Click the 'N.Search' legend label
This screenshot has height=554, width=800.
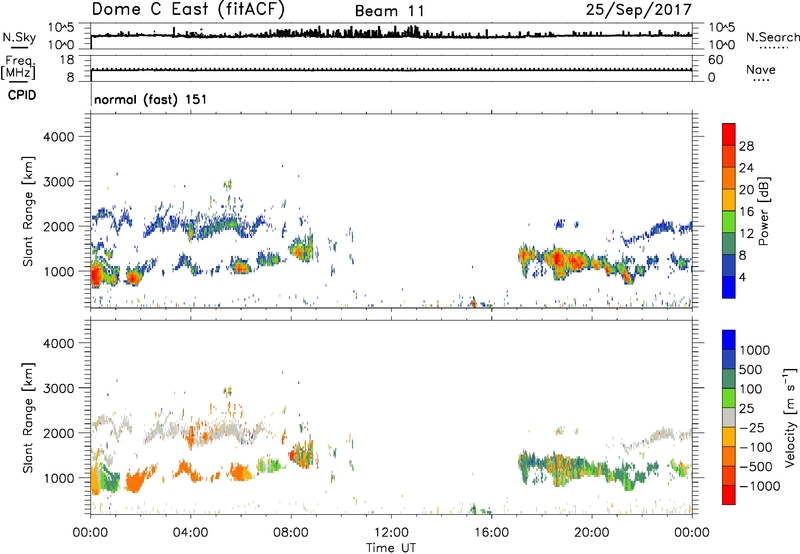click(772, 37)
